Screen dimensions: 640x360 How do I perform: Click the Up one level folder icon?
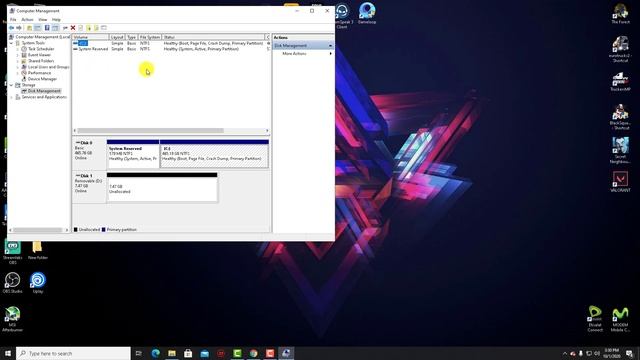point(29,28)
